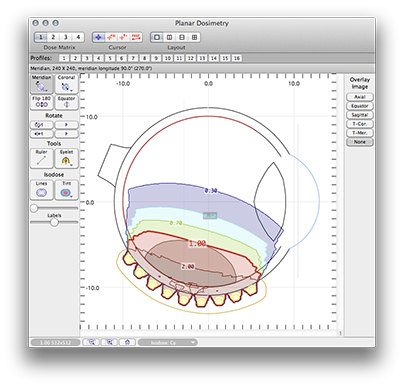This screenshot has width=404, height=387.
Task: Select Dose Matrix 3
Action: 65,37
